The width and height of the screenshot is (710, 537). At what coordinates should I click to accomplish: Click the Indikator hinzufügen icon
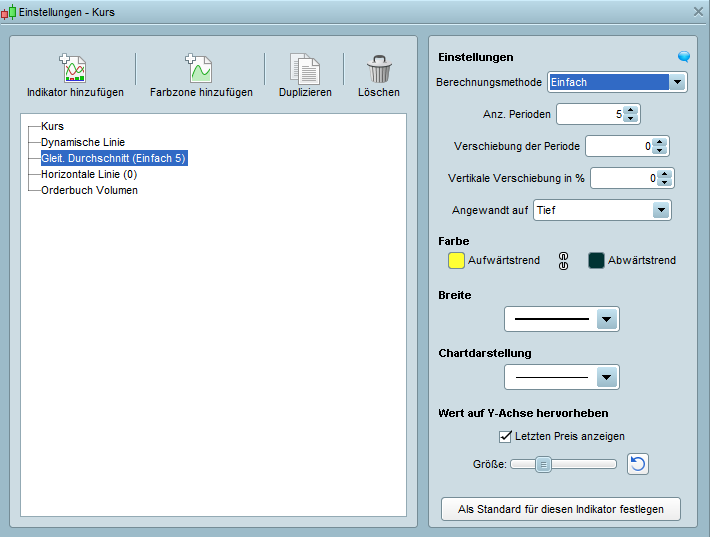(x=73, y=68)
